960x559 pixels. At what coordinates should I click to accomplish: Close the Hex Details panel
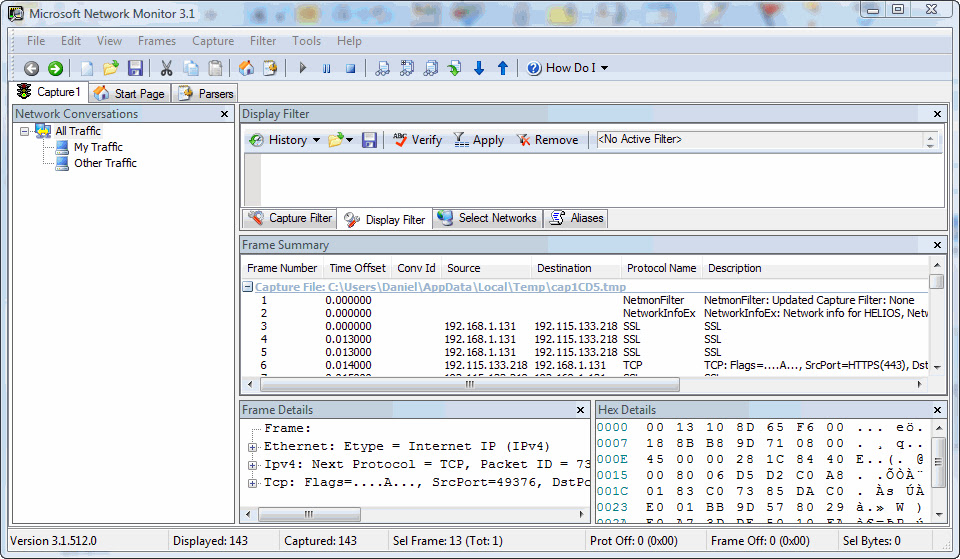pos(937,410)
